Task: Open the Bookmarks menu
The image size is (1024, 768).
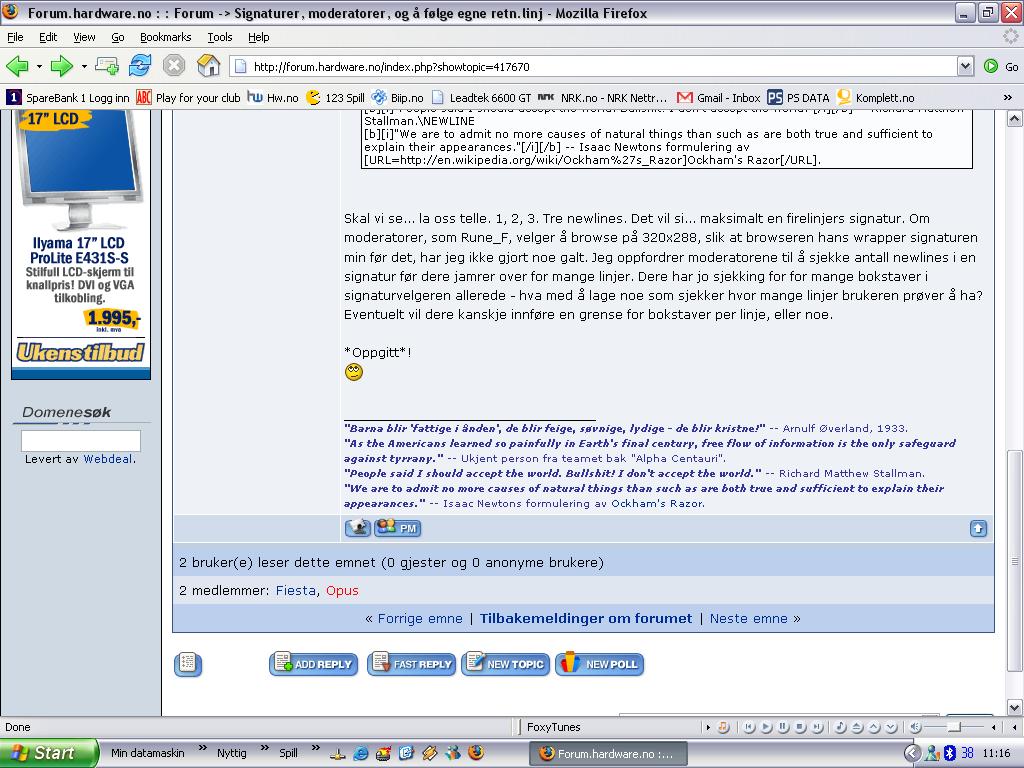Action: (x=165, y=37)
